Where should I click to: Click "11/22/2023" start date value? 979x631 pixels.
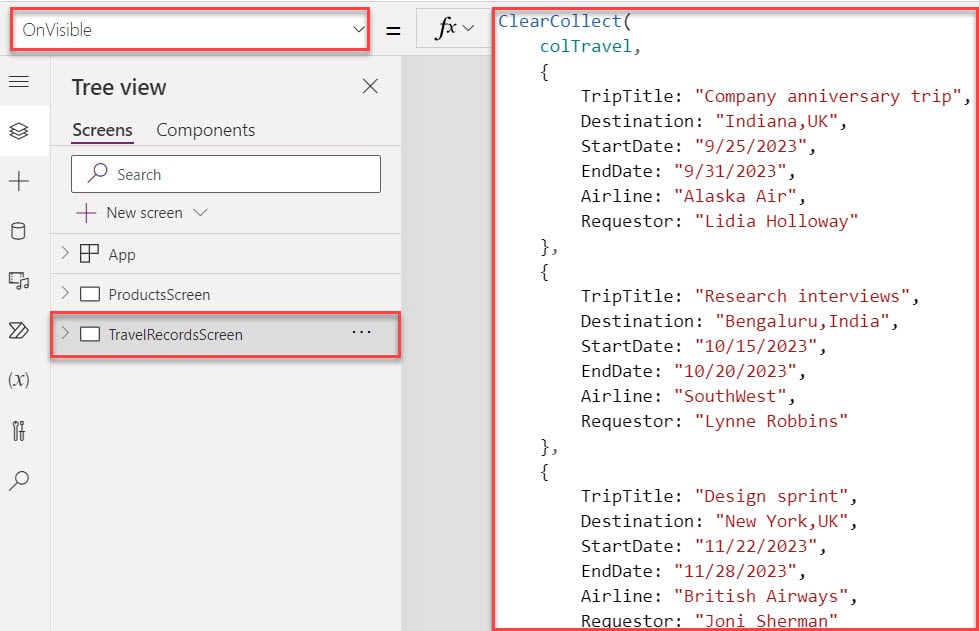pyautogui.click(x=756, y=545)
